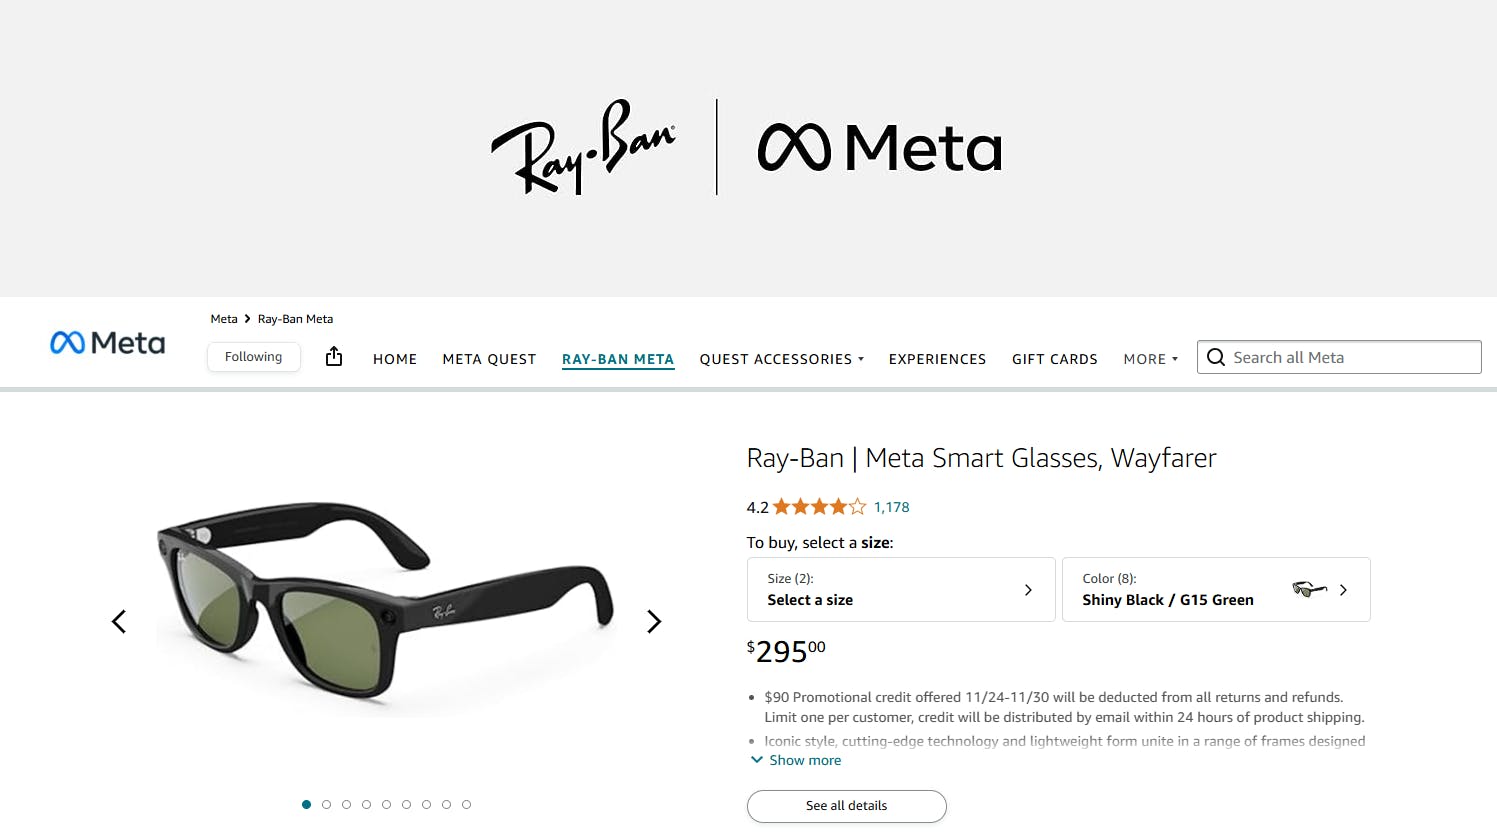This screenshot has height=838, width=1497.
Task: Open the Gift Cards tab
Action: (1054, 359)
